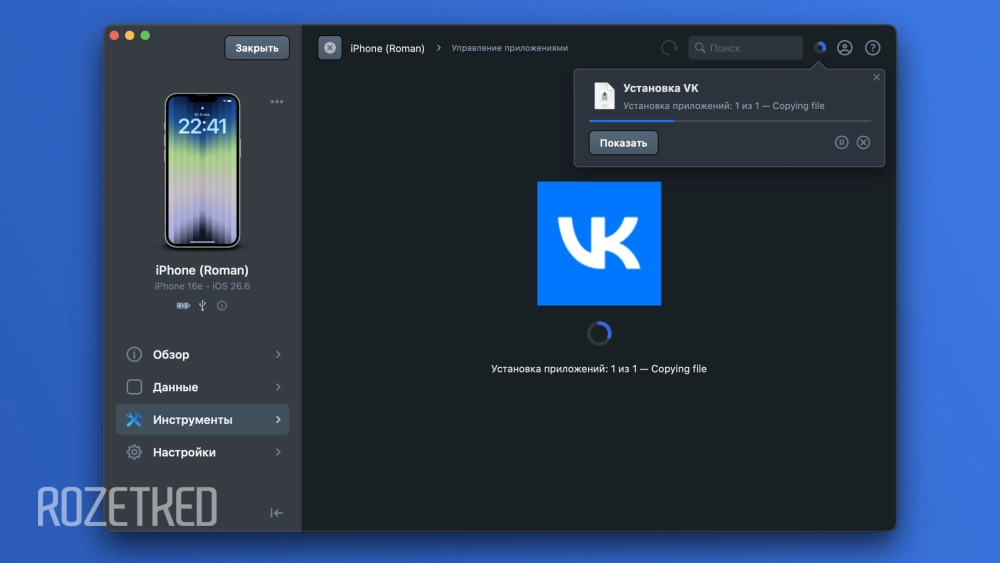Click the Закрыть button
The height and width of the screenshot is (563, 1000).
pos(256,48)
